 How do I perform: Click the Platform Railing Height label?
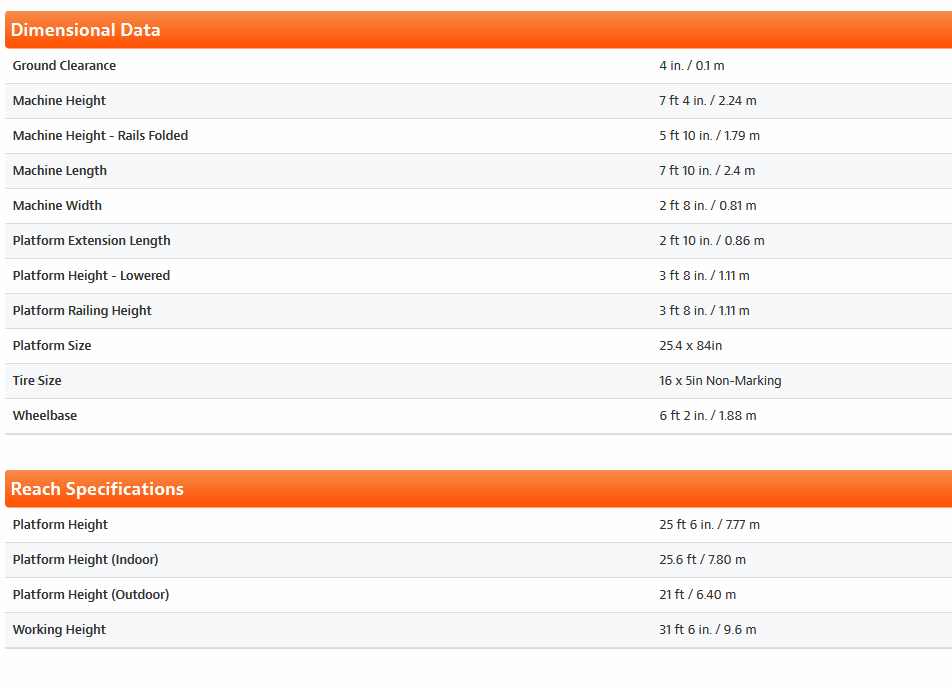coord(82,311)
